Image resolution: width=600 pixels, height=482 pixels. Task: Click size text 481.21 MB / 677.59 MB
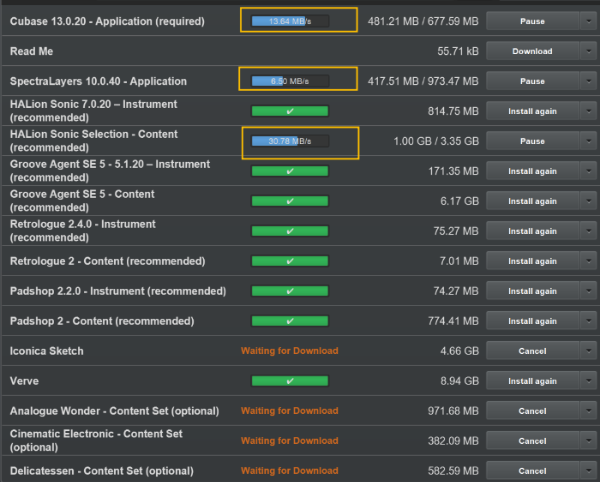coord(423,21)
